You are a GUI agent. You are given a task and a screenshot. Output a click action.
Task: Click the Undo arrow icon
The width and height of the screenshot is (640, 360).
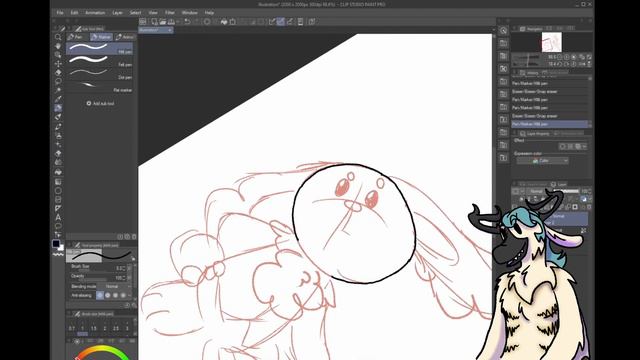click(187, 22)
